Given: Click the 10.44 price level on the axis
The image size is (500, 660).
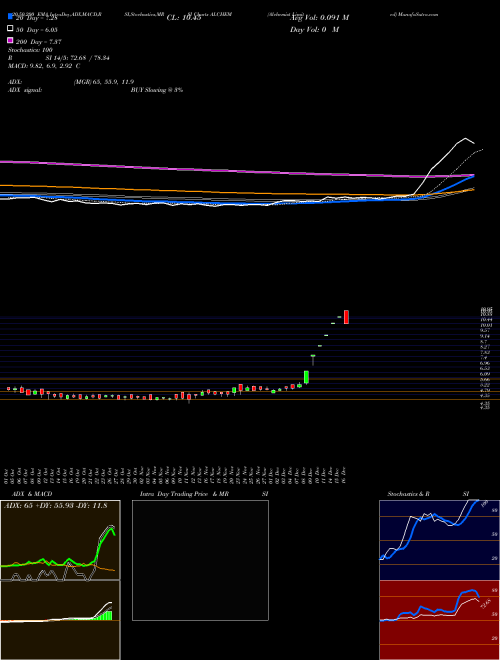Looking at the screenshot, I should pos(486,320).
